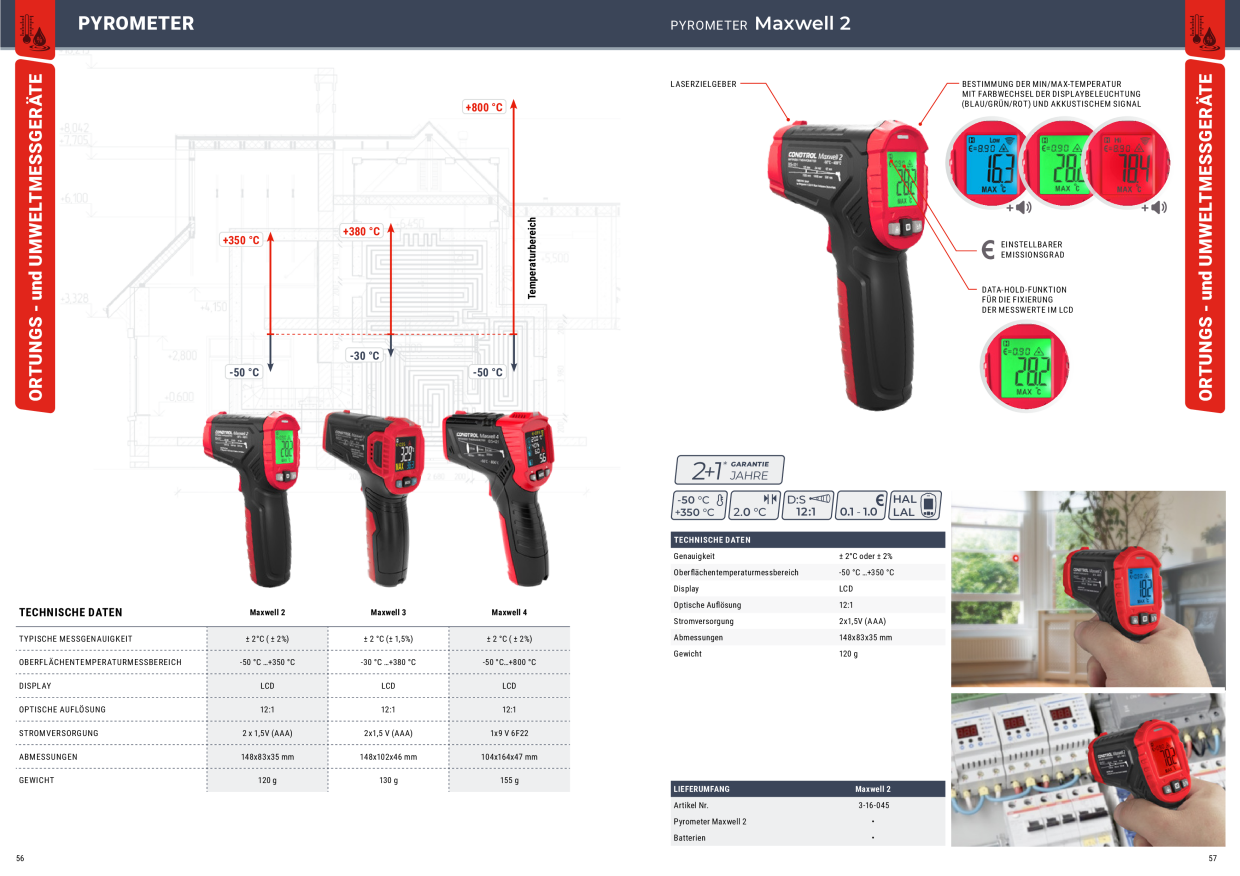Screen dimensions: 1240x876
Task: Click the Genauigkeit row on page 57
Action: click(807, 556)
